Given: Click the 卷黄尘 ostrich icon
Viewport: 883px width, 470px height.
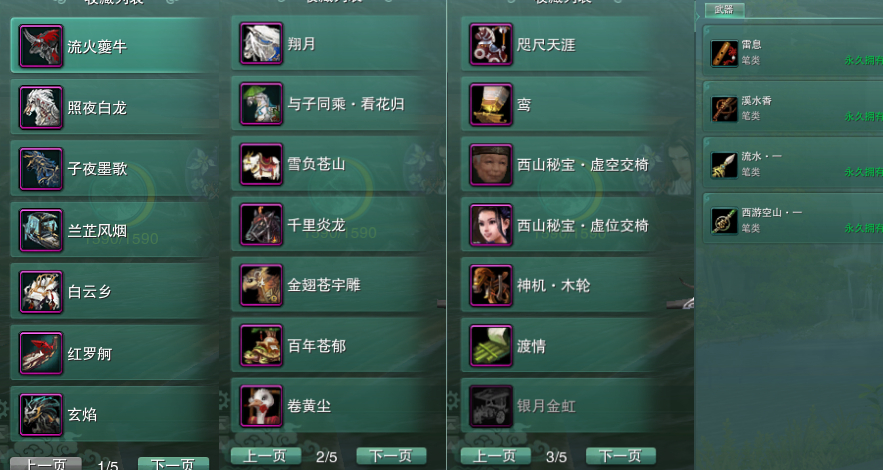Looking at the screenshot, I should (x=261, y=406).
